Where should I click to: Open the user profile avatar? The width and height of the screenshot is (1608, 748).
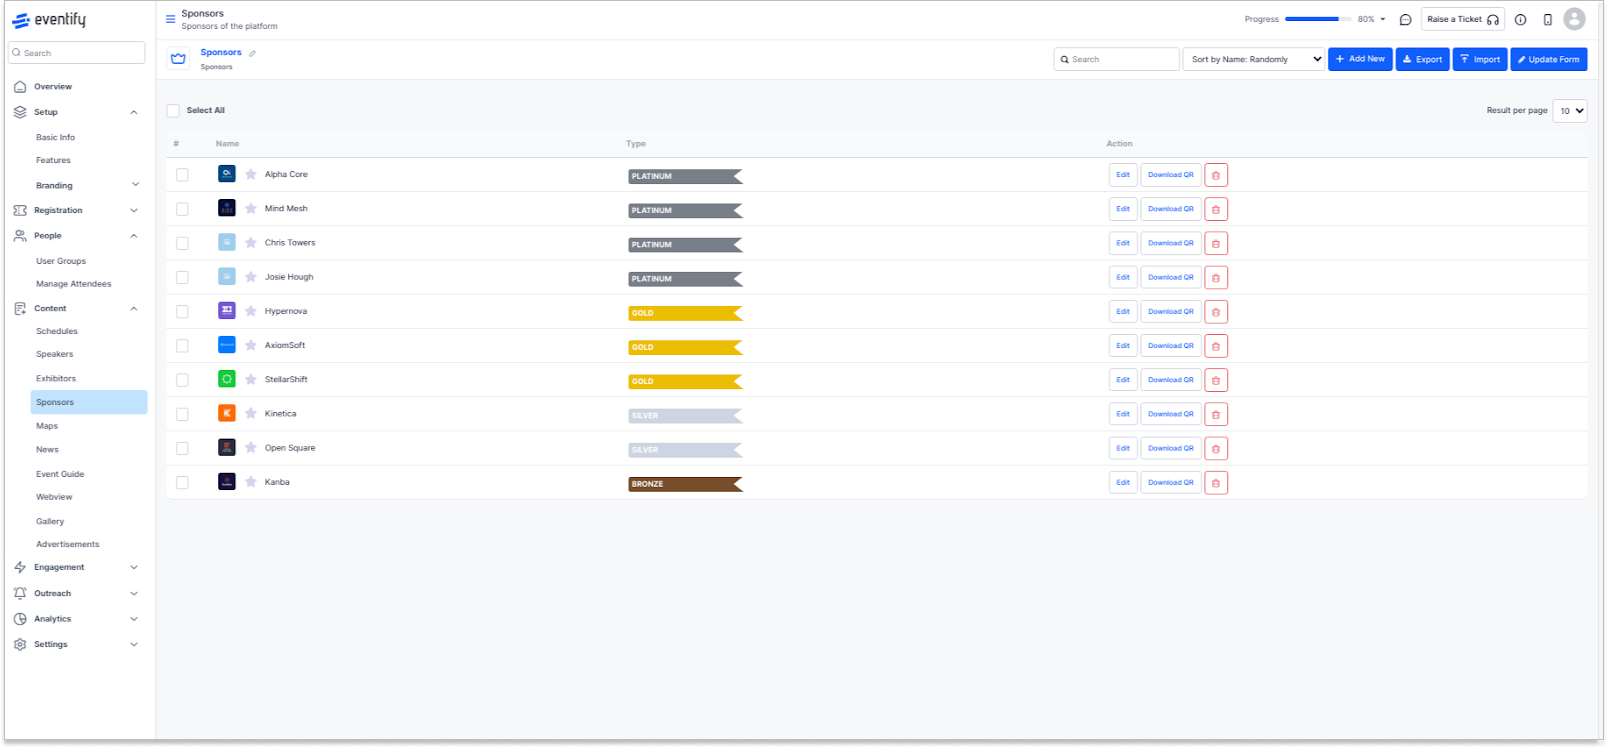(x=1574, y=19)
